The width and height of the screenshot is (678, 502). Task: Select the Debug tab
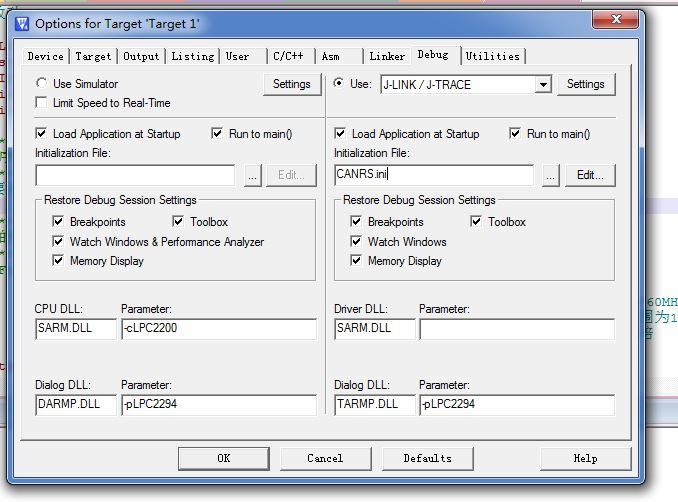coord(436,55)
